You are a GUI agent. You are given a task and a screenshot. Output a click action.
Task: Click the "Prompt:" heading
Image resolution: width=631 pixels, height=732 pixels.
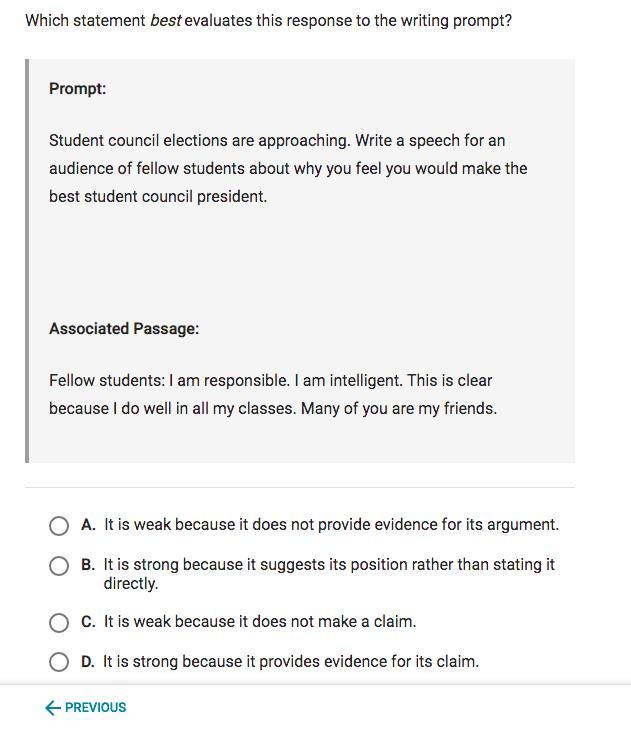tap(78, 89)
